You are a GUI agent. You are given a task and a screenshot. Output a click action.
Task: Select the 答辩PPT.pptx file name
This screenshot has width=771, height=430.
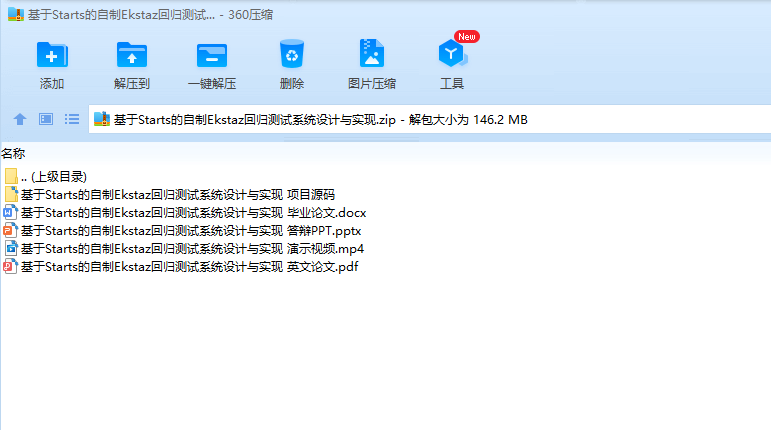[191, 230]
